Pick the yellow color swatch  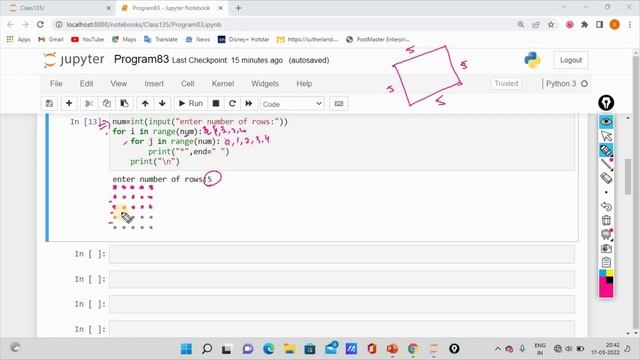(x=610, y=273)
